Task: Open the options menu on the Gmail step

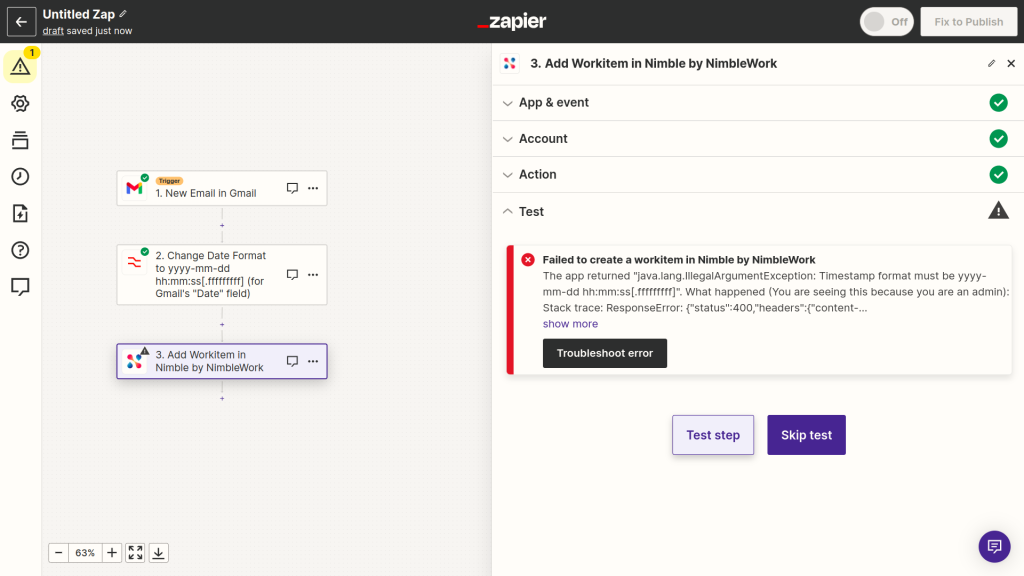Action: [313, 187]
